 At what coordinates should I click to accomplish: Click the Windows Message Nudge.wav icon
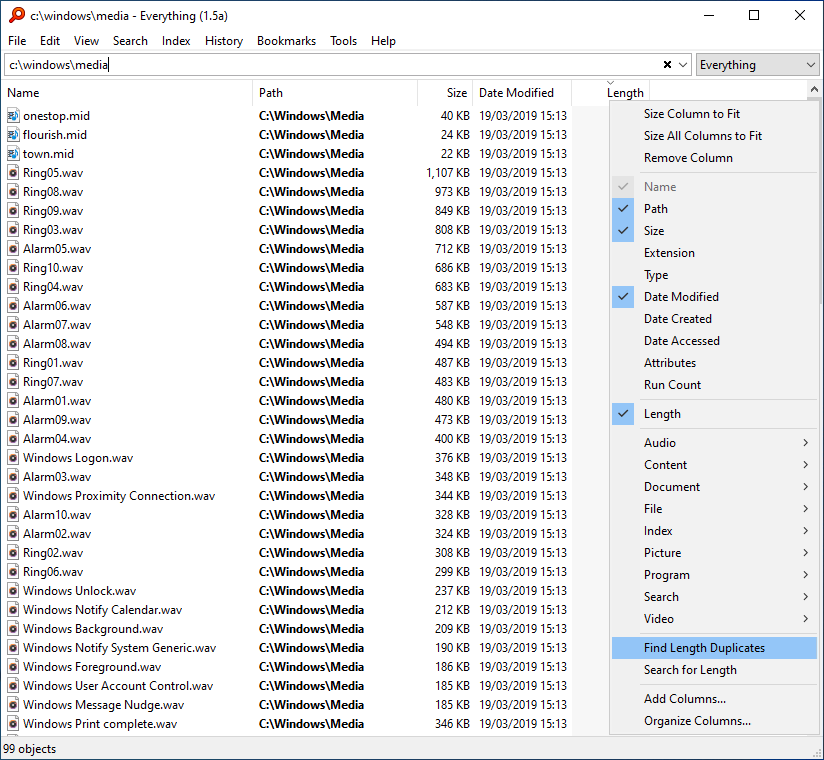(x=13, y=705)
